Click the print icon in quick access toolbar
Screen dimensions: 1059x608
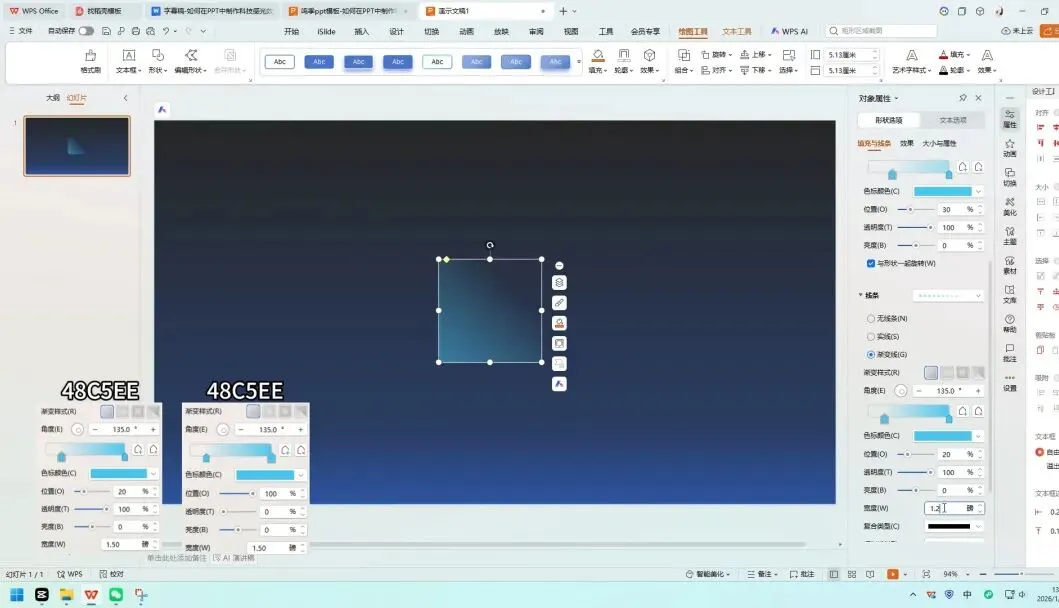pyautogui.click(x=136, y=31)
